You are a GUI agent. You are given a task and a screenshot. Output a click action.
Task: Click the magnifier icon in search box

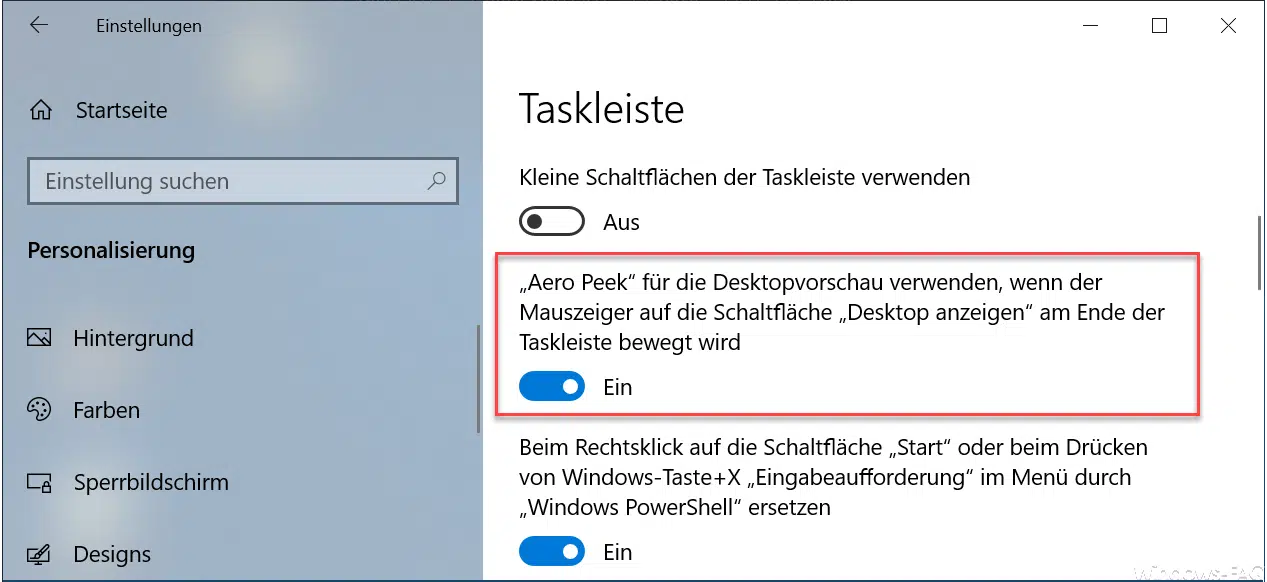click(436, 181)
